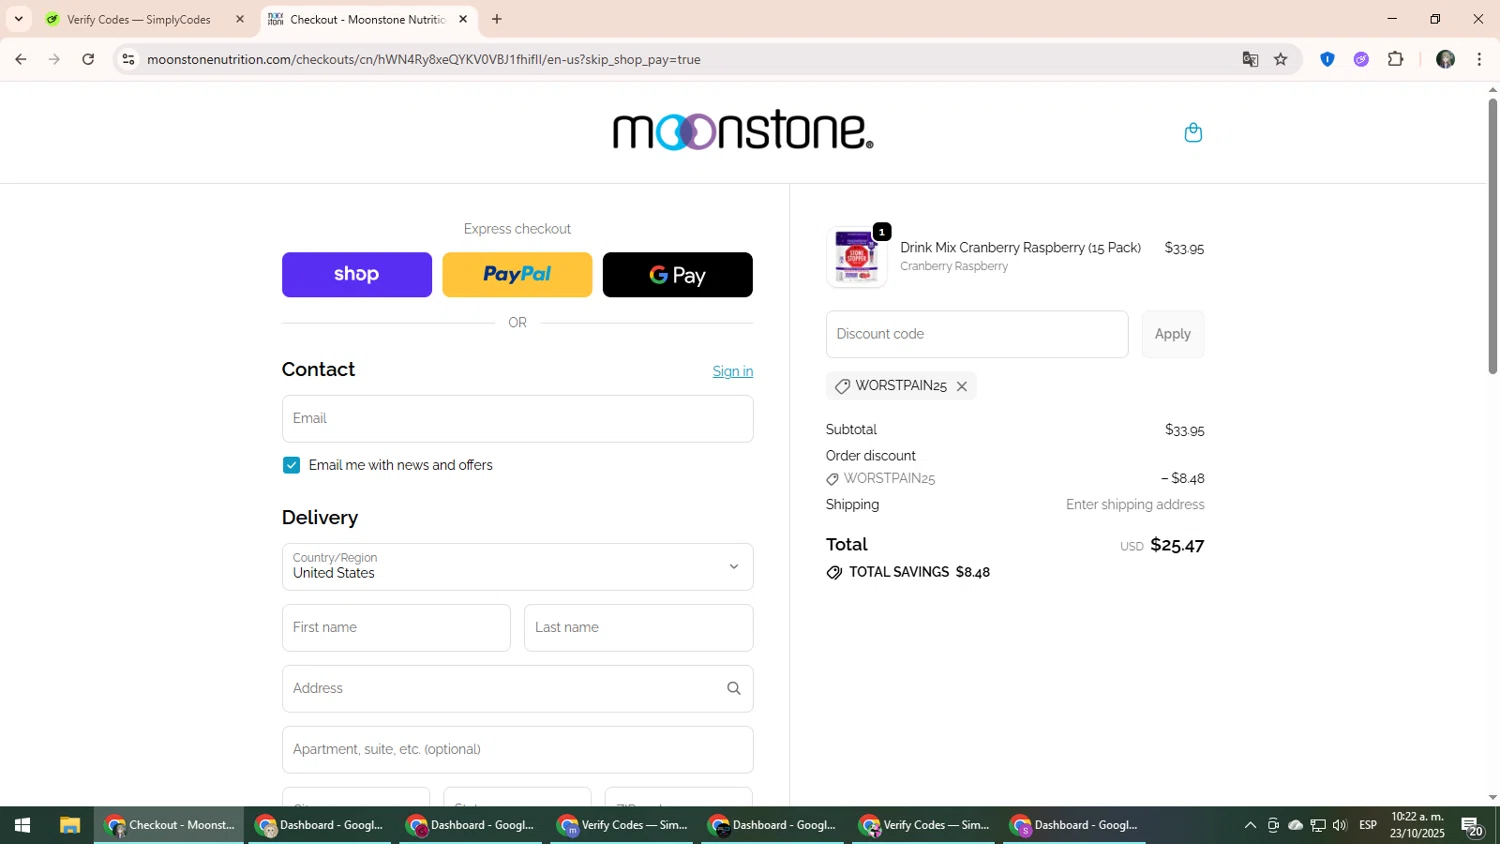
Task: Click the Apartment, suite, etc. field
Action: pyautogui.click(x=517, y=750)
